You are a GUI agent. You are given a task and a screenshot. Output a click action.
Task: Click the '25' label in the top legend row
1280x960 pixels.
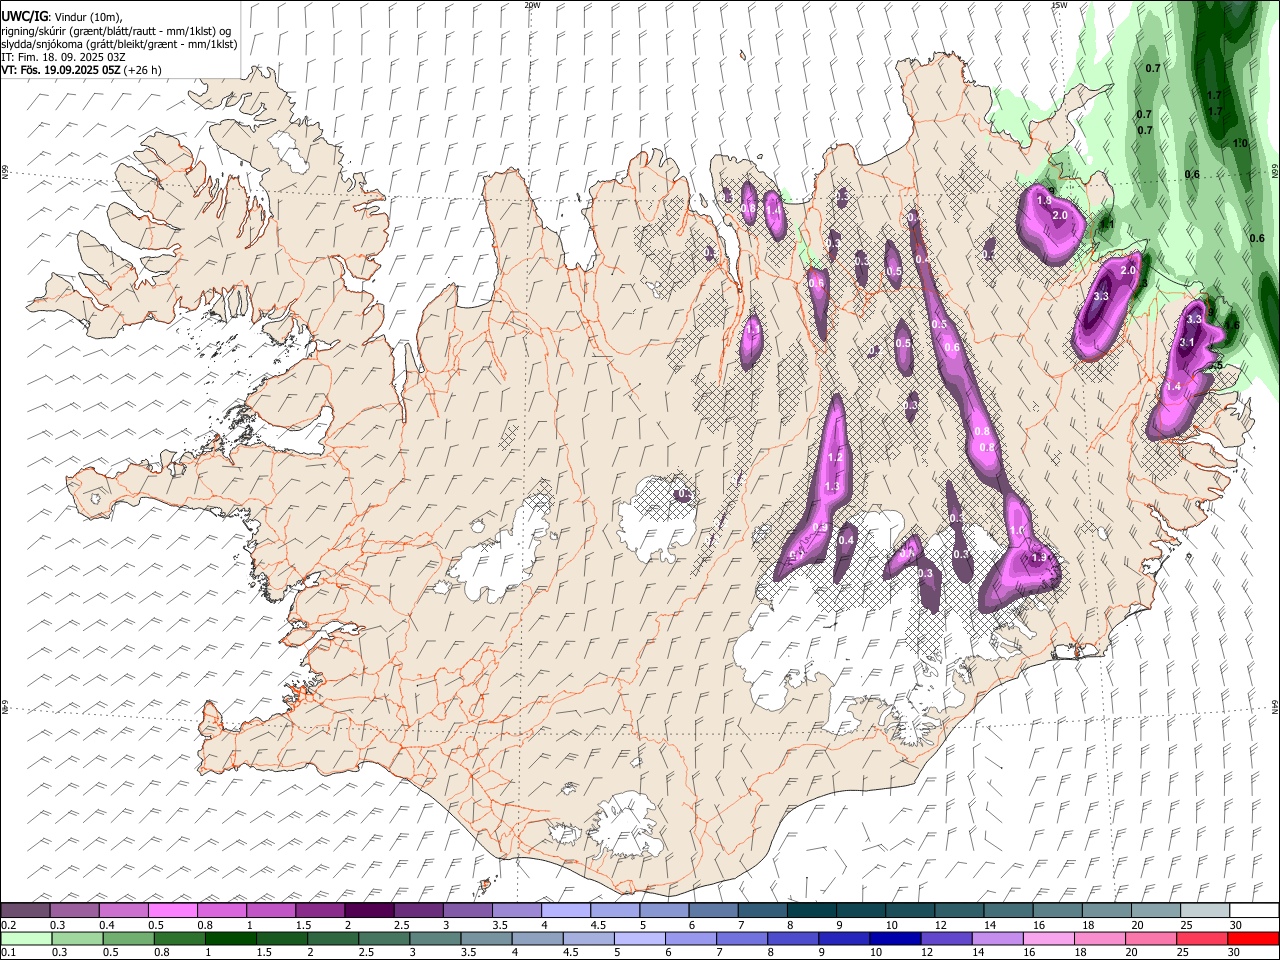(1186, 925)
